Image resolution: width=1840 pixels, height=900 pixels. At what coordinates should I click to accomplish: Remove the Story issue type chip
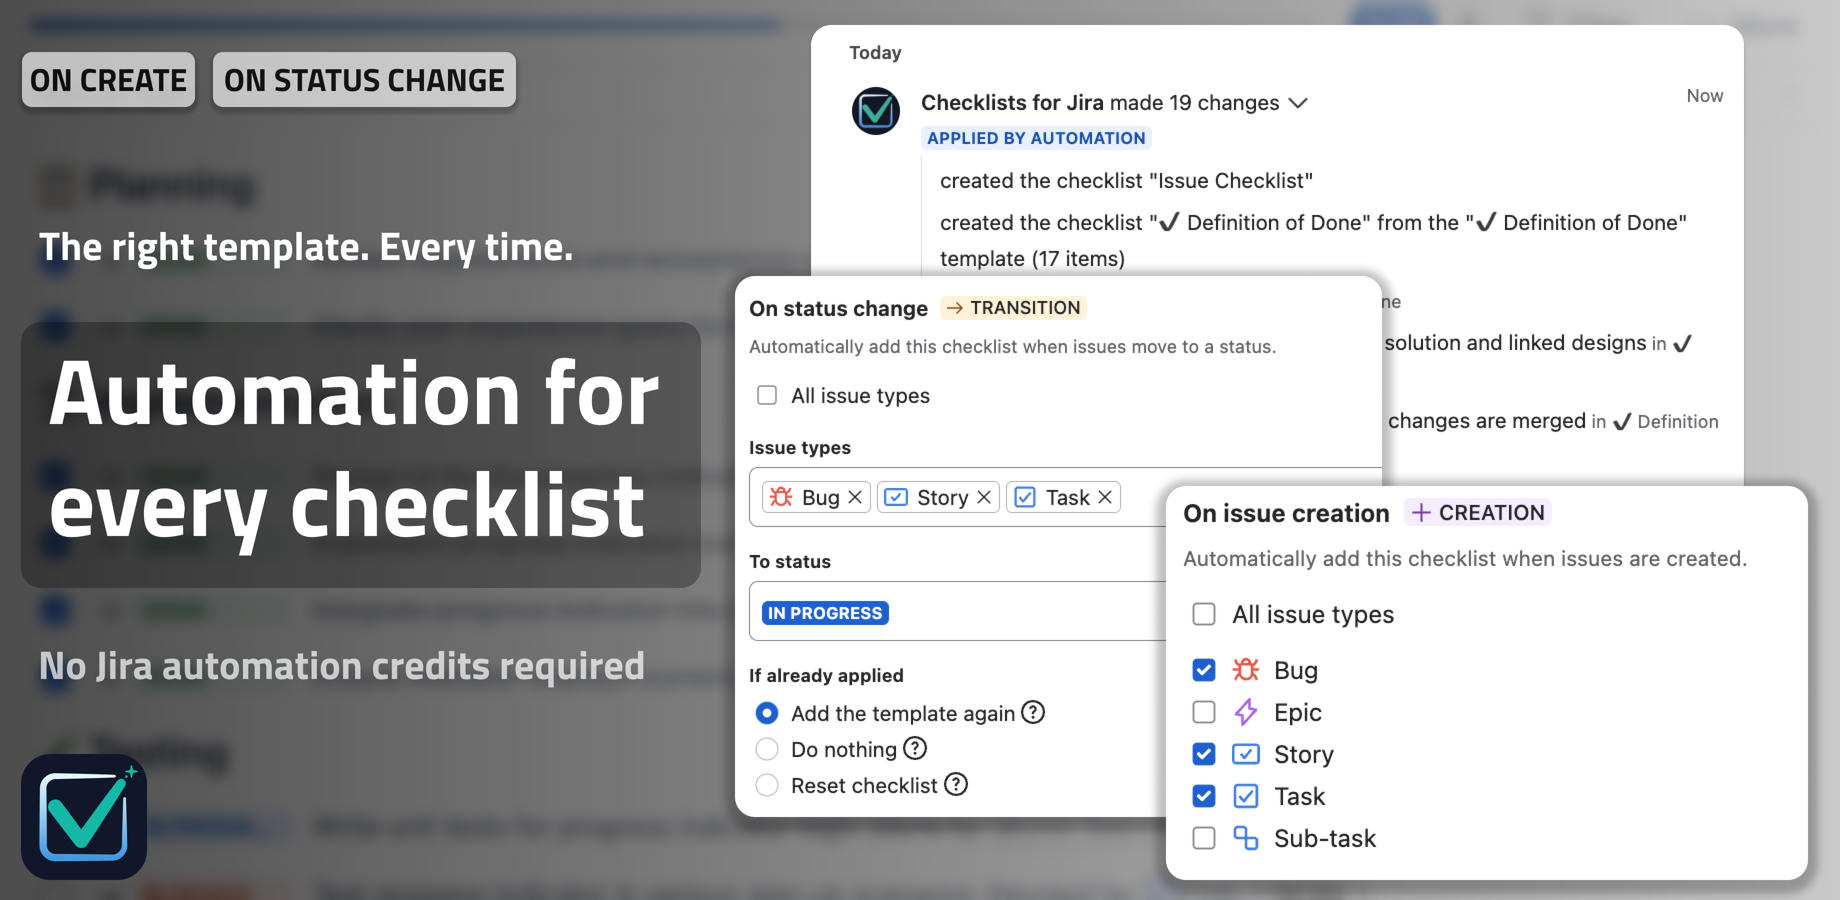click(984, 497)
